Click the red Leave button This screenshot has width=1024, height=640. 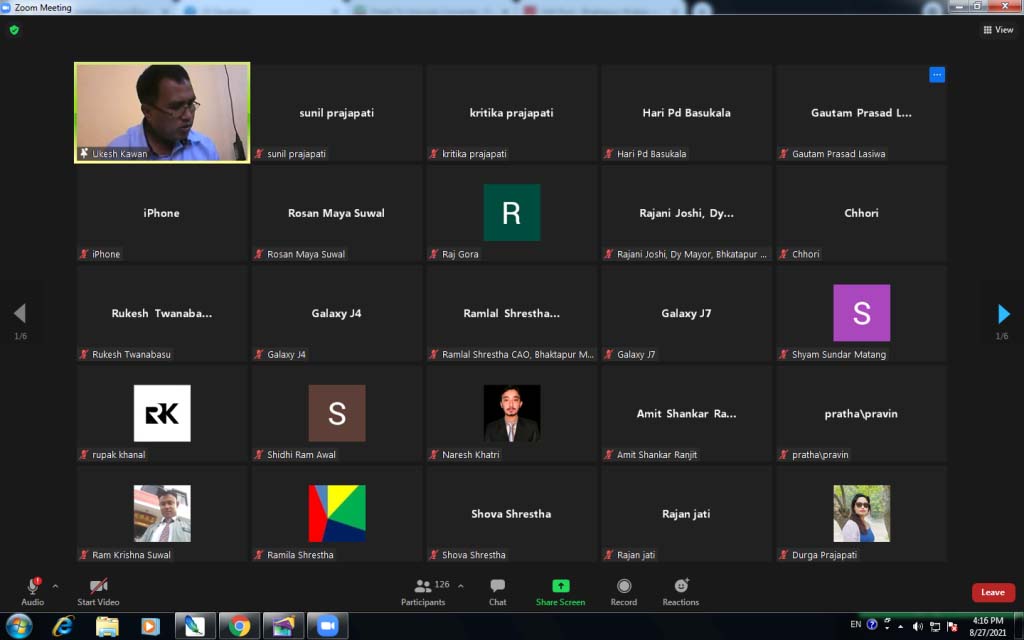(992, 592)
